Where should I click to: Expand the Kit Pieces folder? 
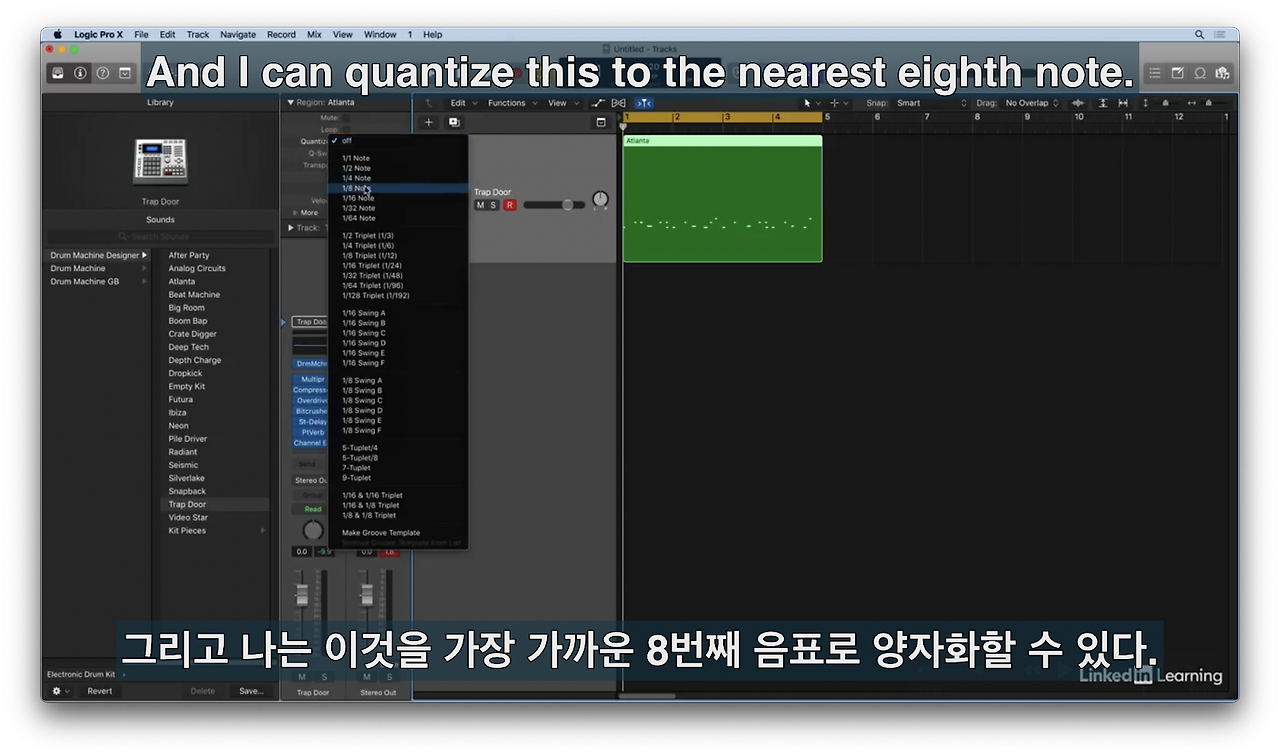264,531
